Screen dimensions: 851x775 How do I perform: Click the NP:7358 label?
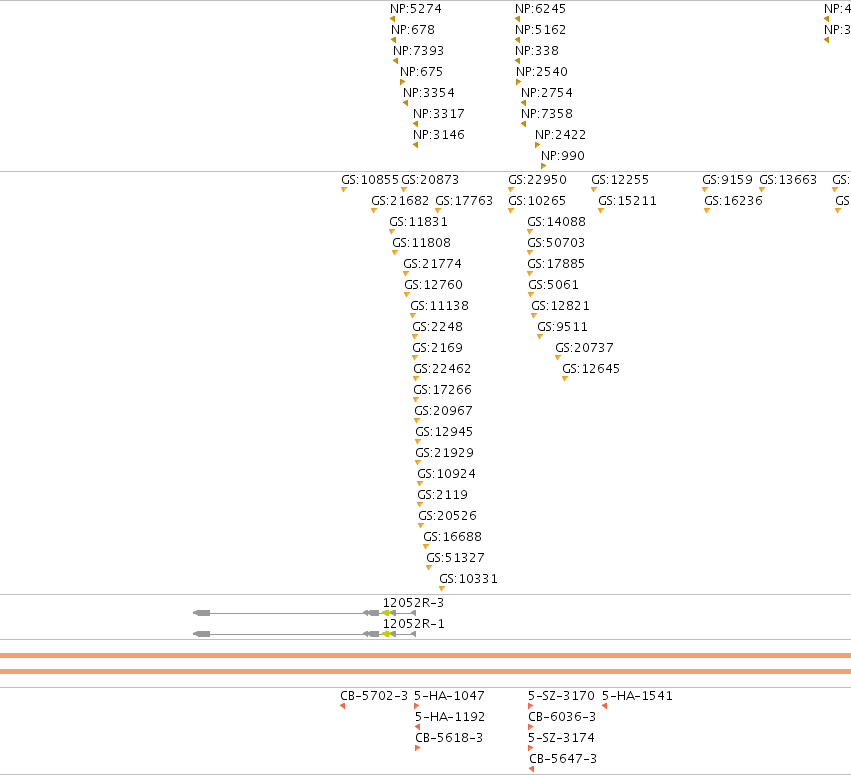tap(547, 114)
